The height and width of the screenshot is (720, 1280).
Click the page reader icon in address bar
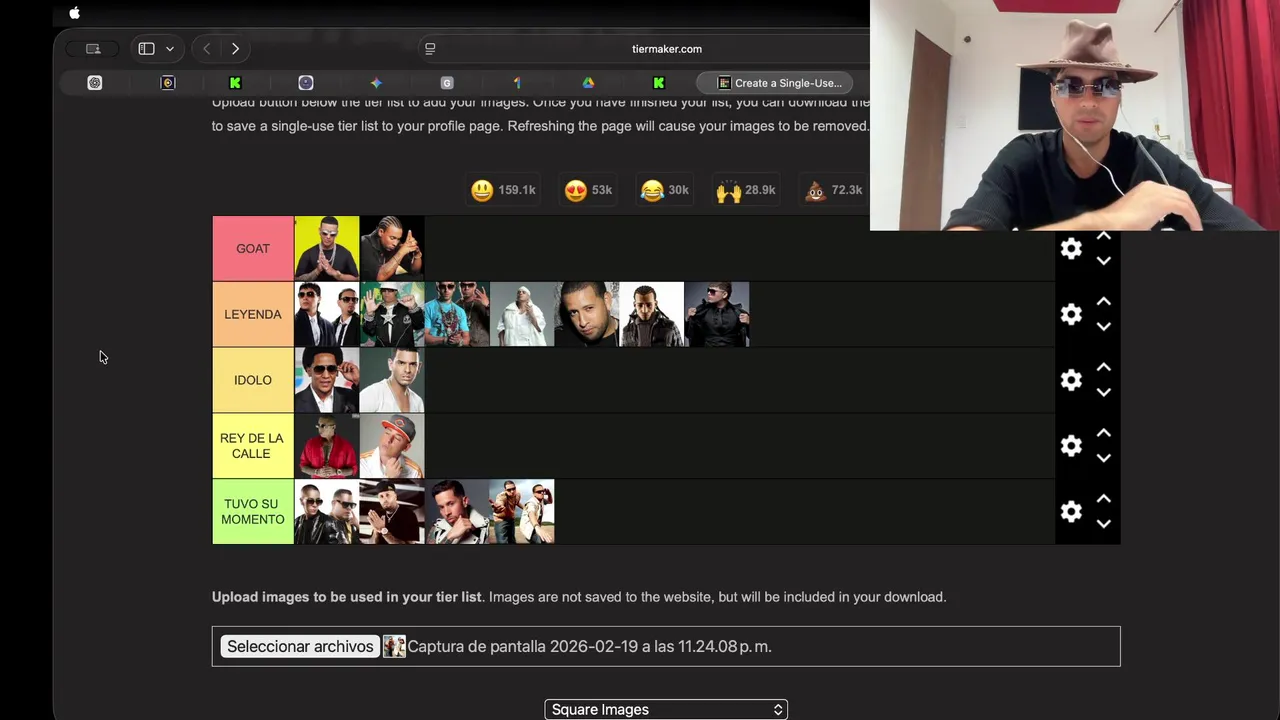tap(430, 49)
